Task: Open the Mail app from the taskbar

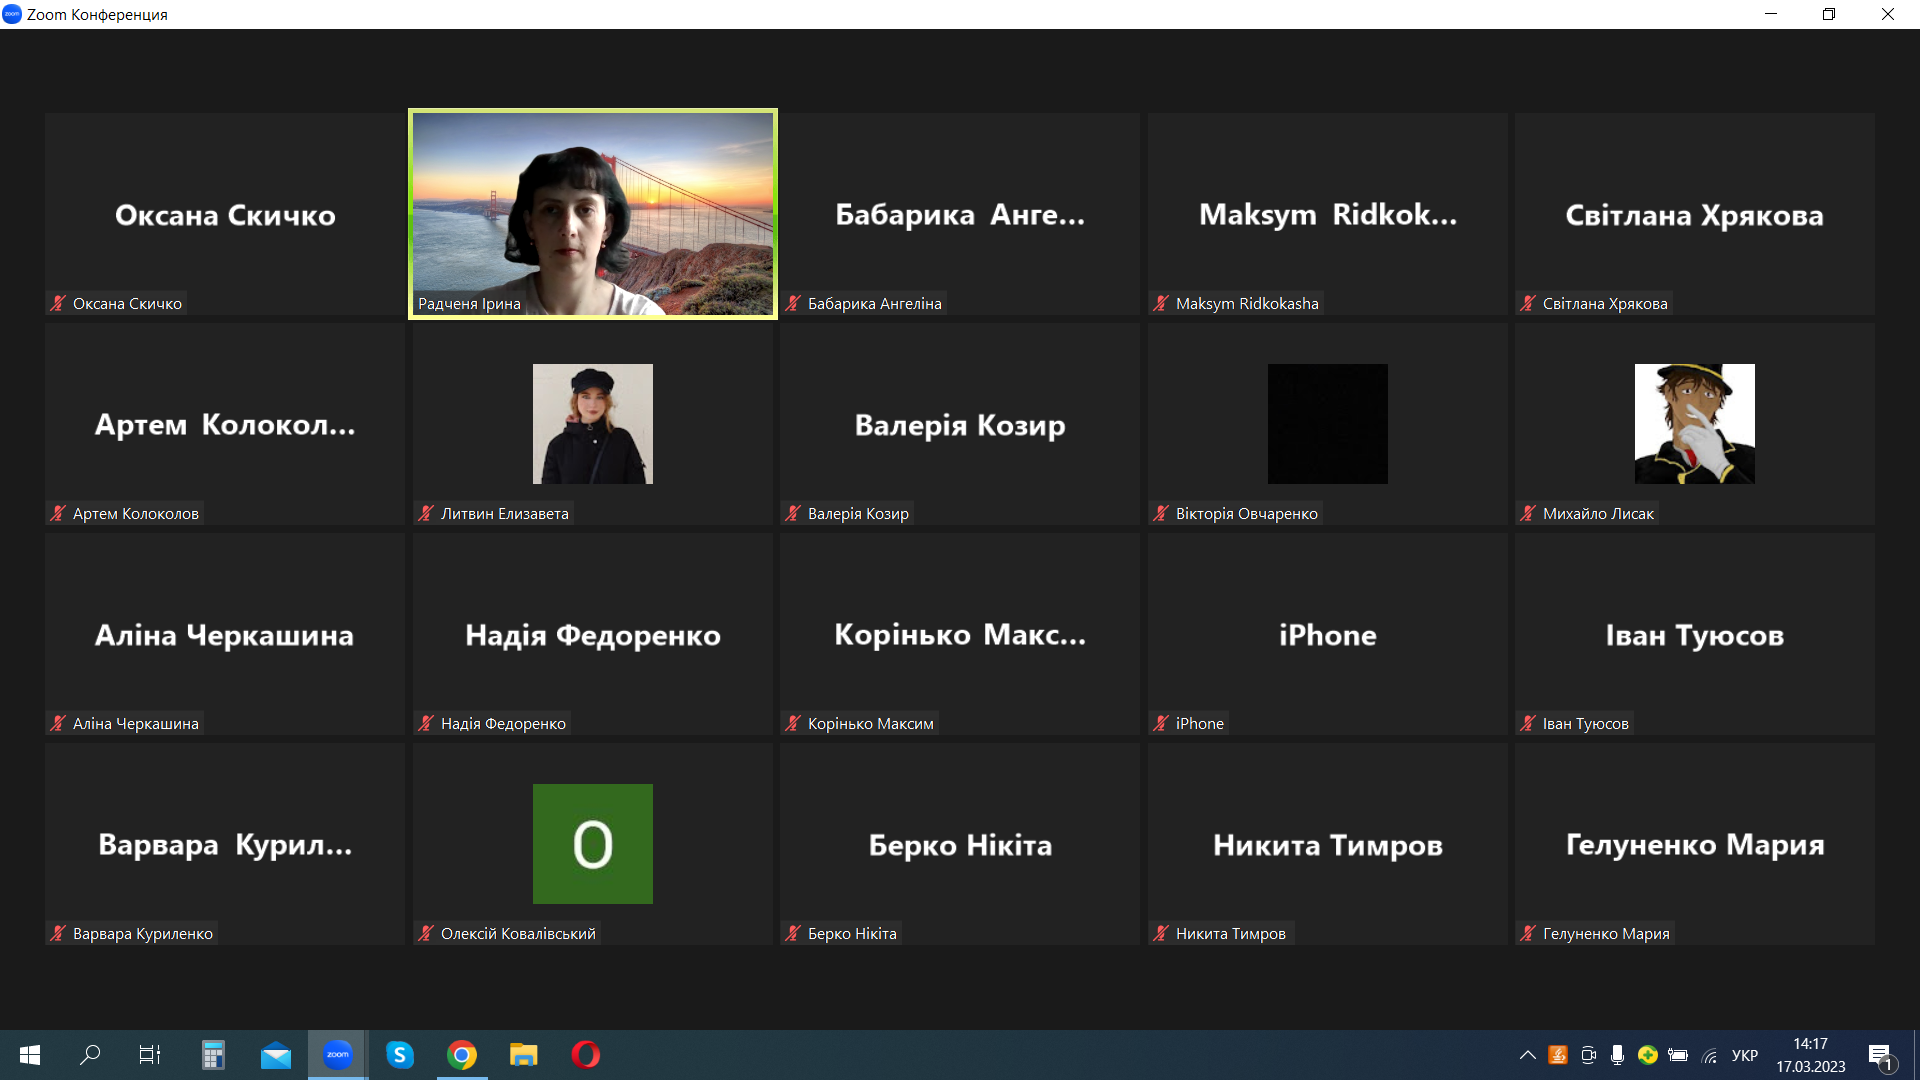Action: [x=276, y=1055]
